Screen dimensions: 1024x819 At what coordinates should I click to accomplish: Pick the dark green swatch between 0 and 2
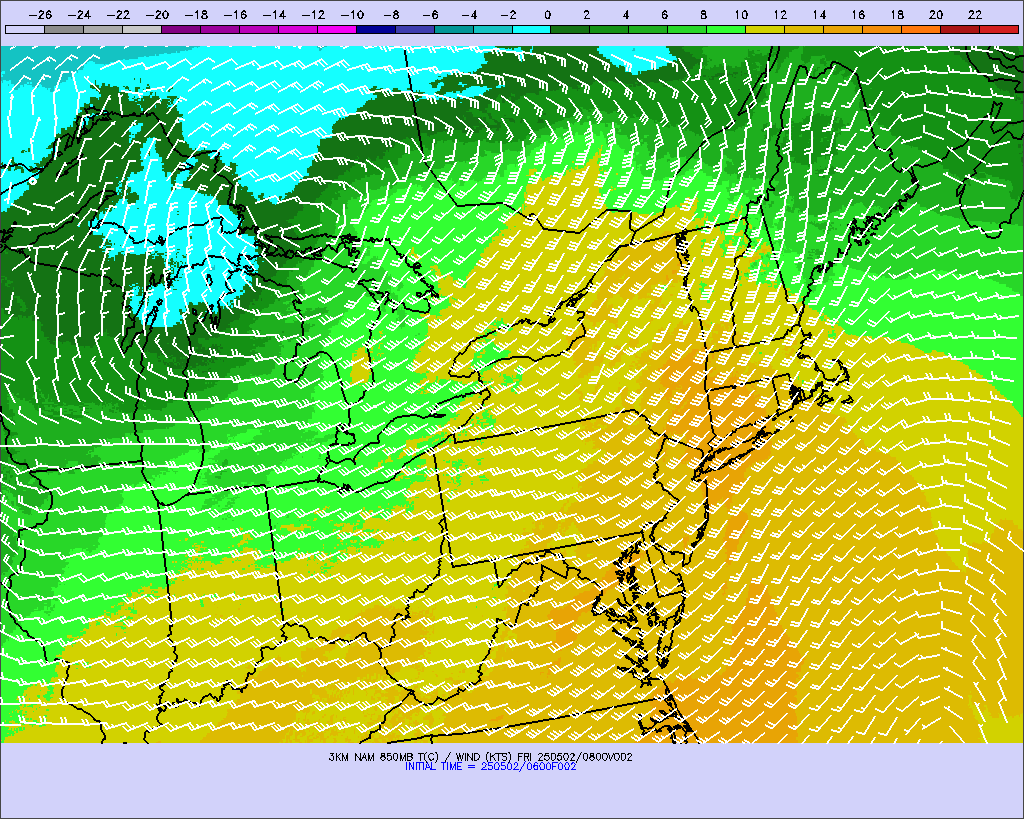click(570, 29)
